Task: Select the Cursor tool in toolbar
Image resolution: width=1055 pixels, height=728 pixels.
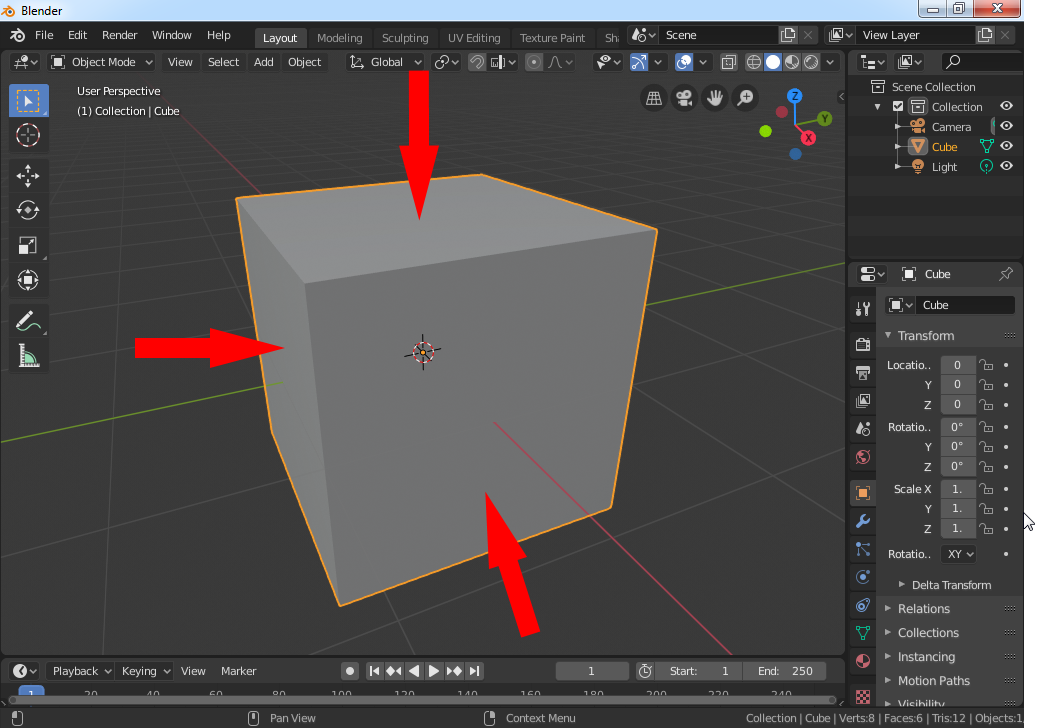Action: click(28, 135)
